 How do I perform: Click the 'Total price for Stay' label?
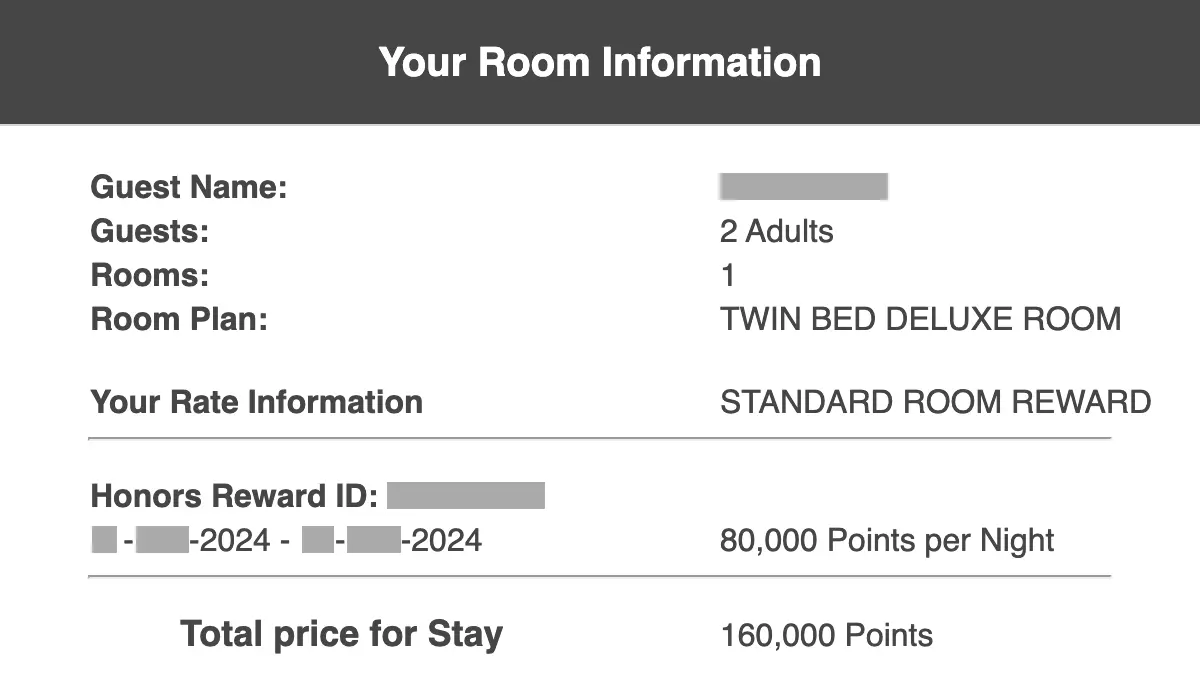341,633
